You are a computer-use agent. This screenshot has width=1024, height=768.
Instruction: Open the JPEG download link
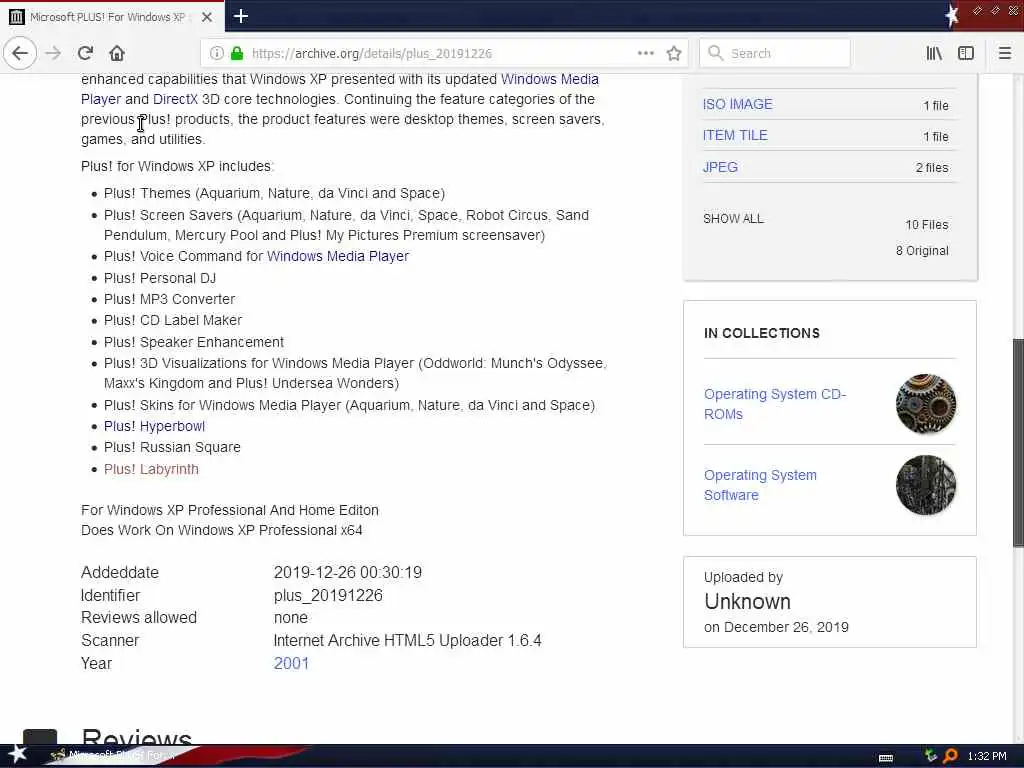point(720,167)
